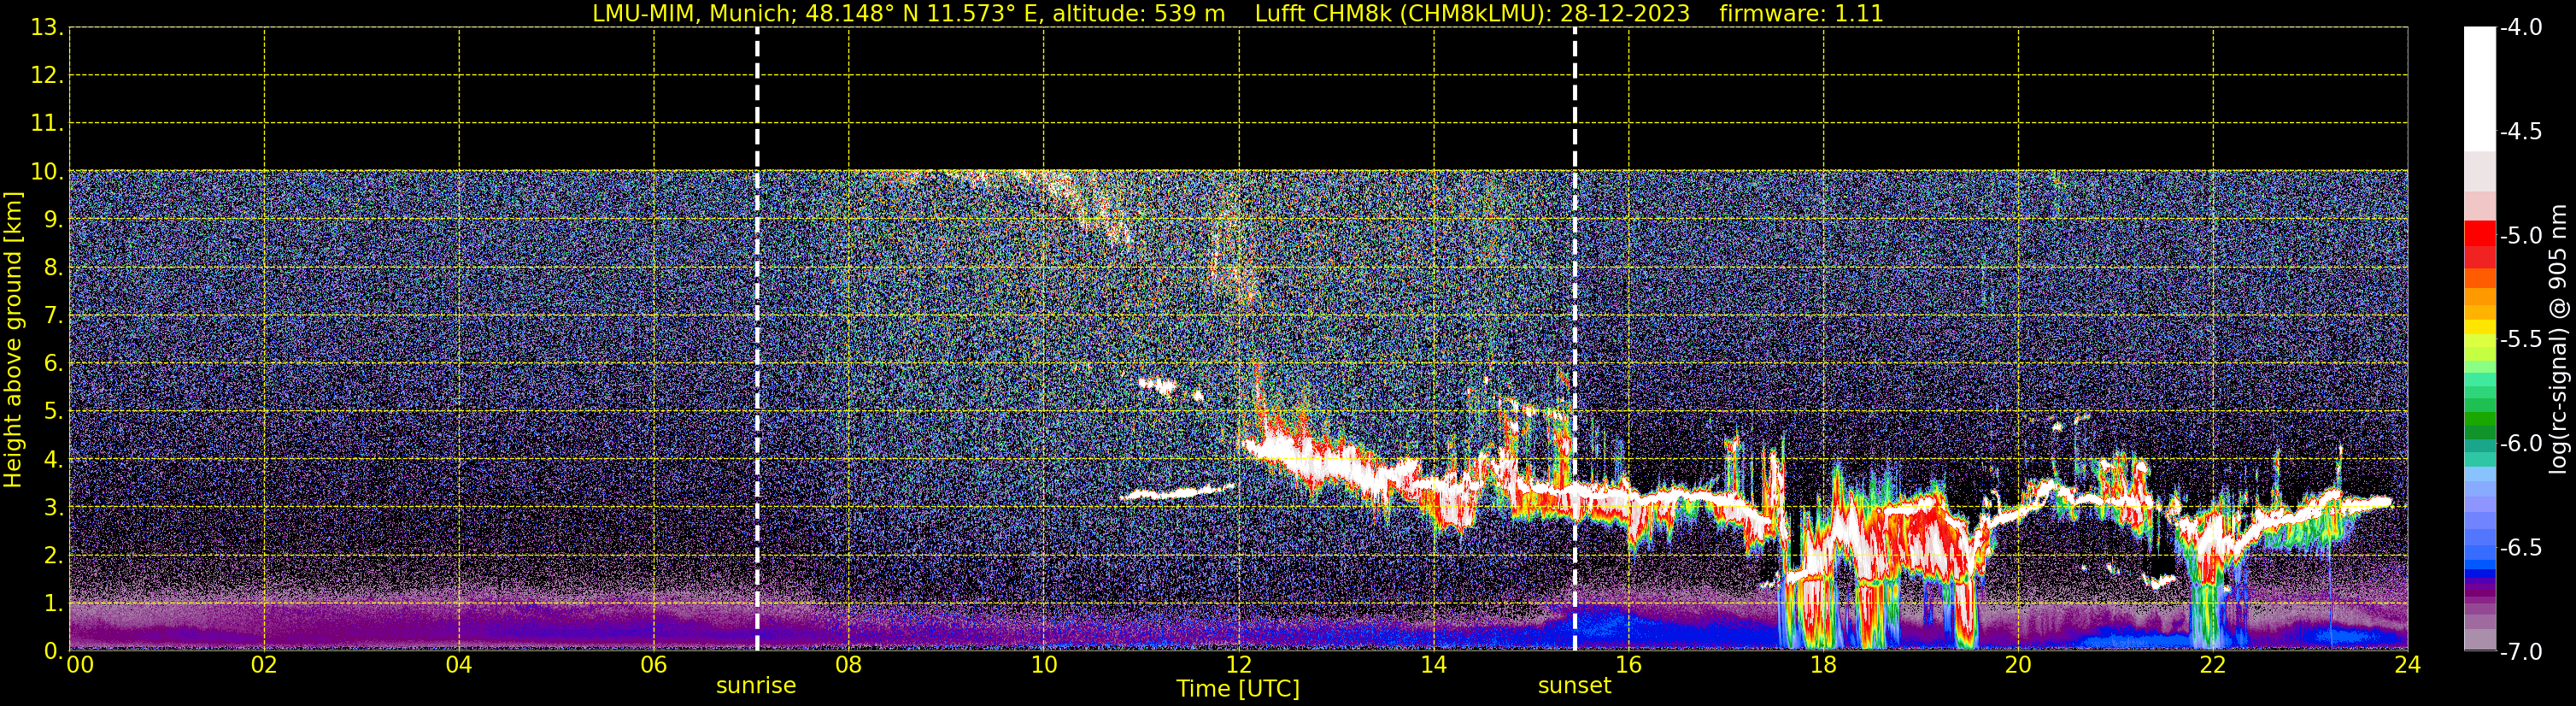Click the white dashed sunset marker line
This screenshot has height=706, width=2576.
(1575, 339)
